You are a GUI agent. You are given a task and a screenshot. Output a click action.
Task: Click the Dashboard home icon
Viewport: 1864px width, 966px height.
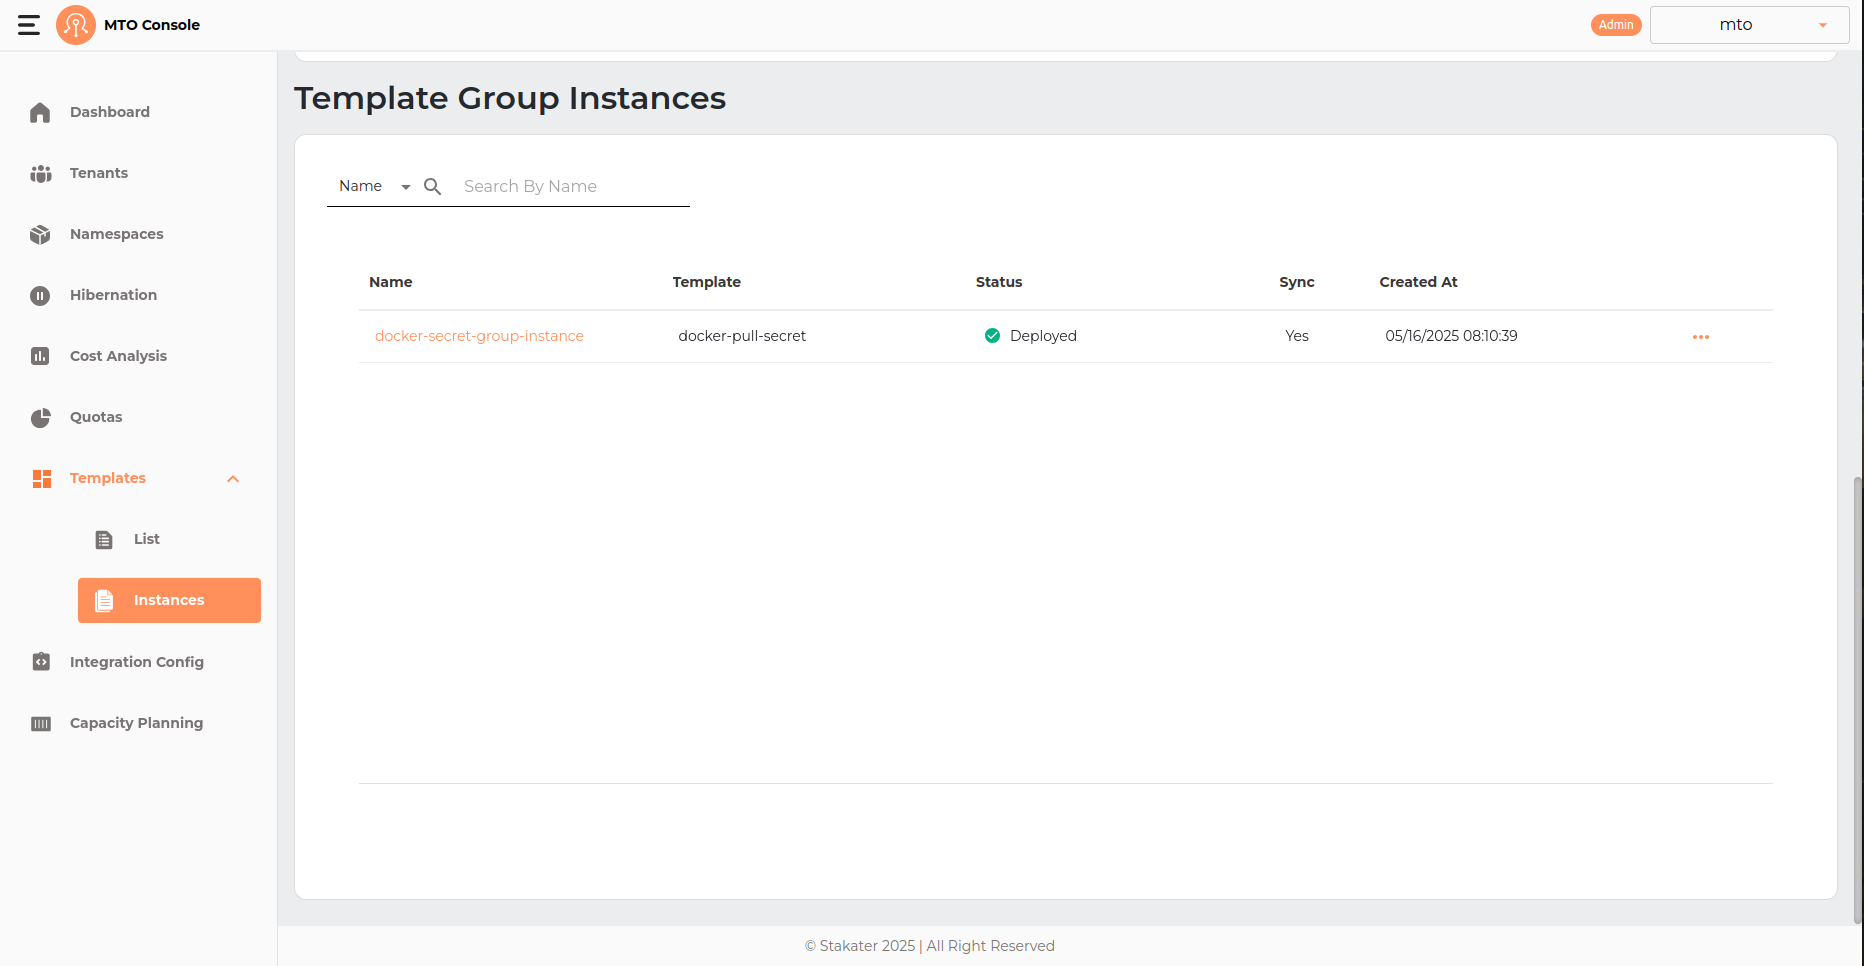[x=40, y=112]
